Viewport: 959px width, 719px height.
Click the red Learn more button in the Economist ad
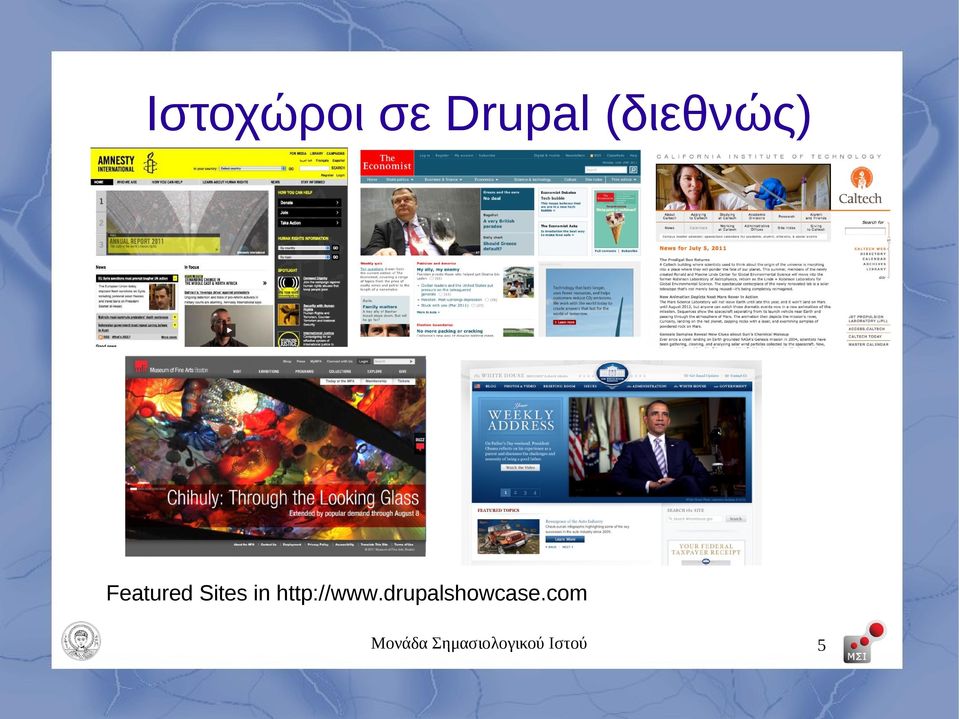[x=564, y=322]
